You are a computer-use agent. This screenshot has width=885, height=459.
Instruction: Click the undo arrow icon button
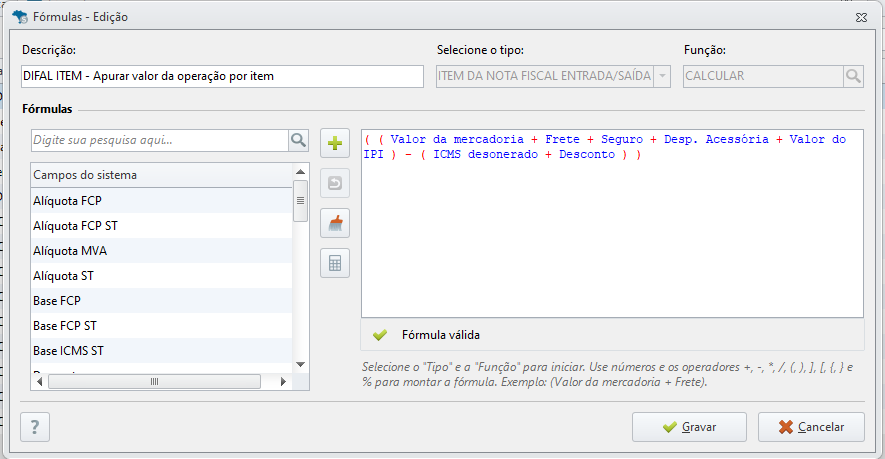tap(335, 183)
